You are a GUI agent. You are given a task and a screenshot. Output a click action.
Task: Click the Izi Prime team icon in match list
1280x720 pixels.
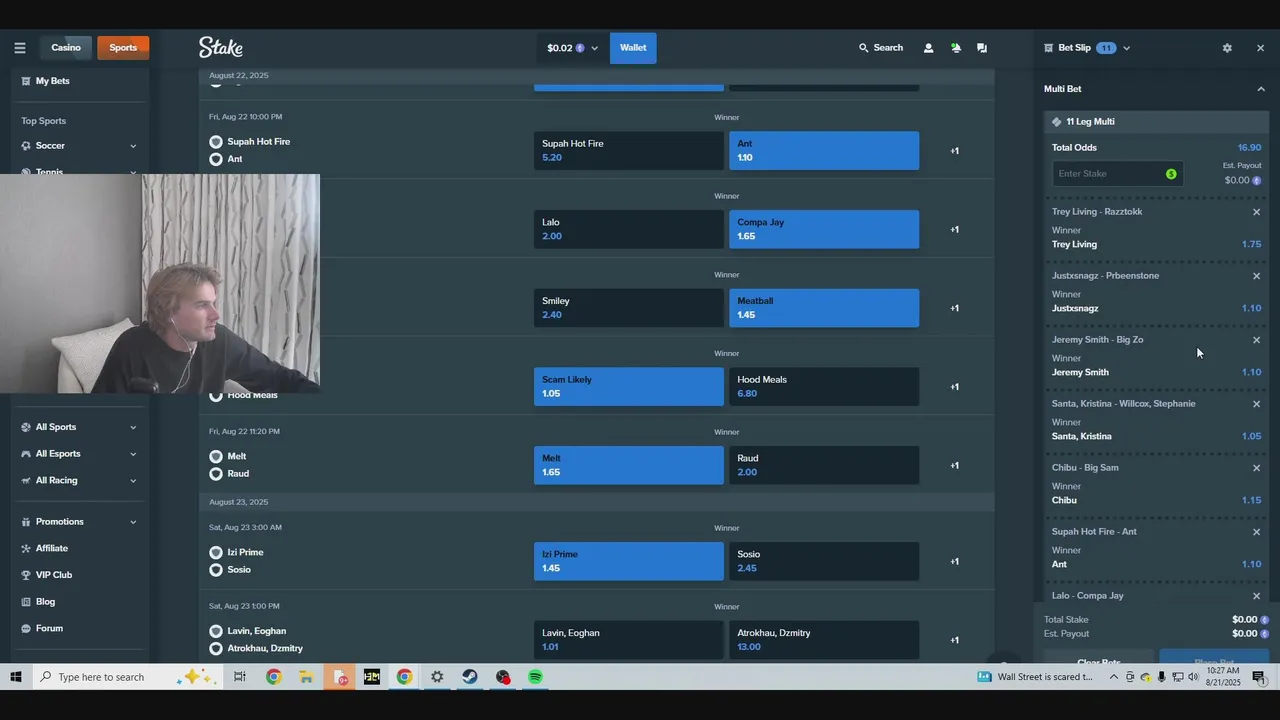point(216,552)
